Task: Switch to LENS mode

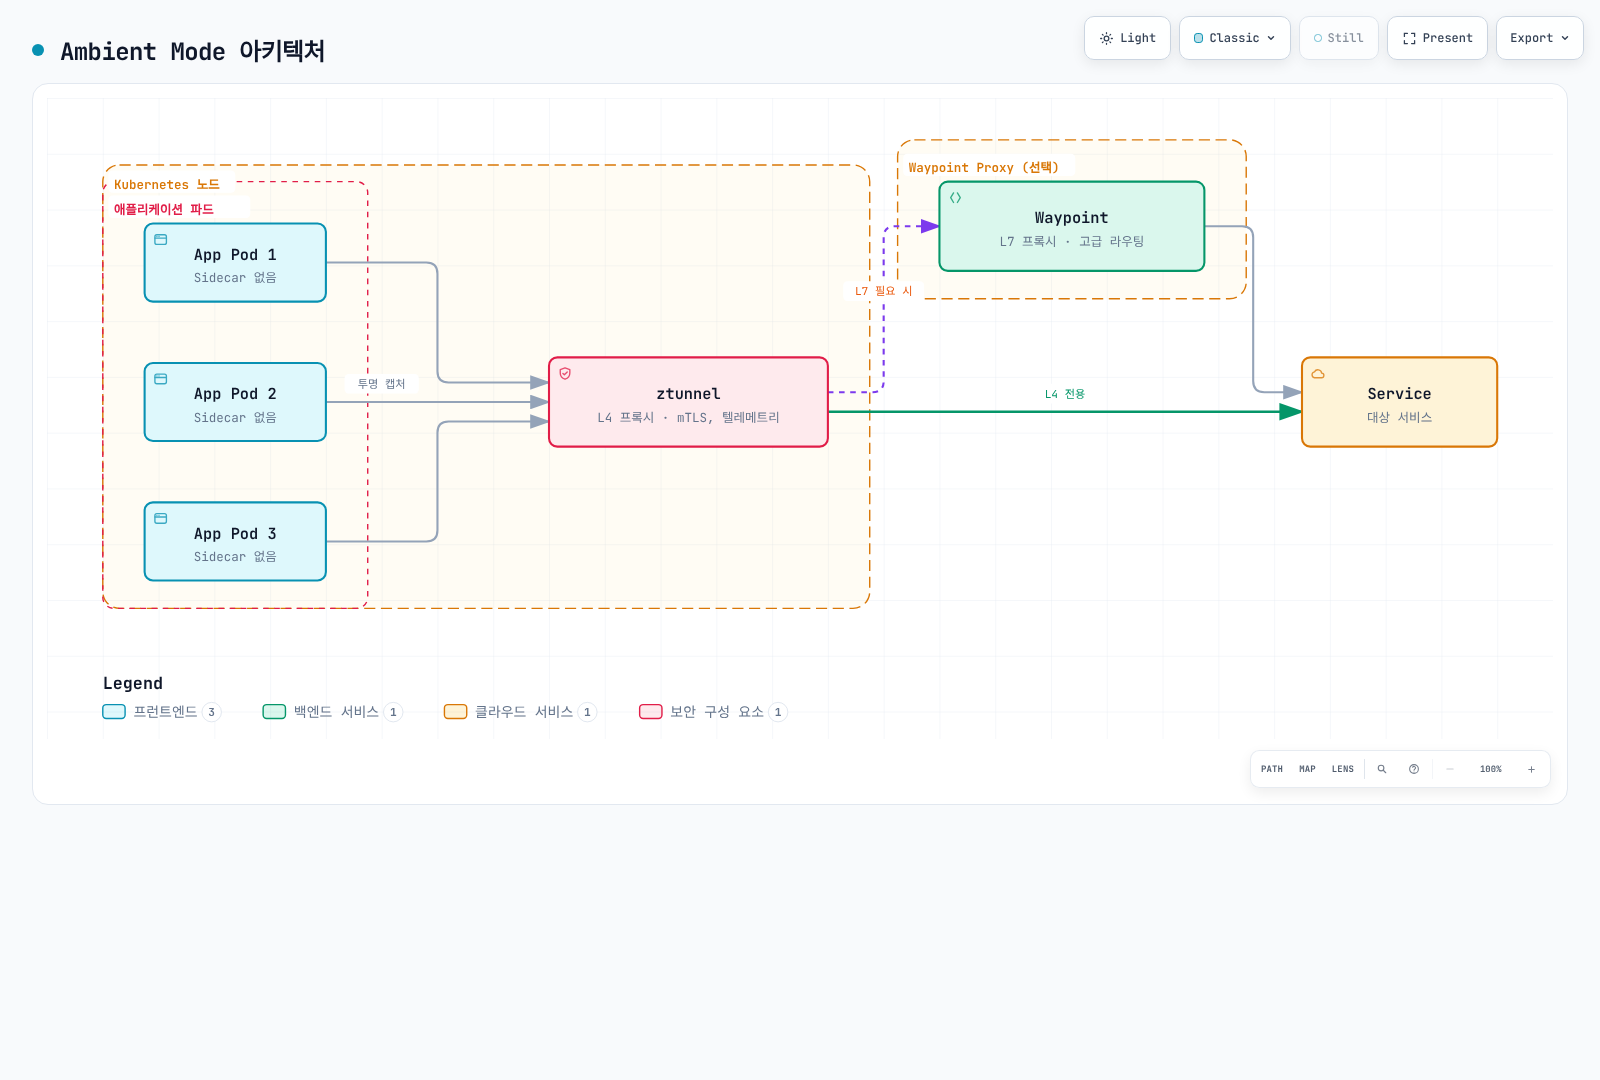Action: tap(1343, 769)
